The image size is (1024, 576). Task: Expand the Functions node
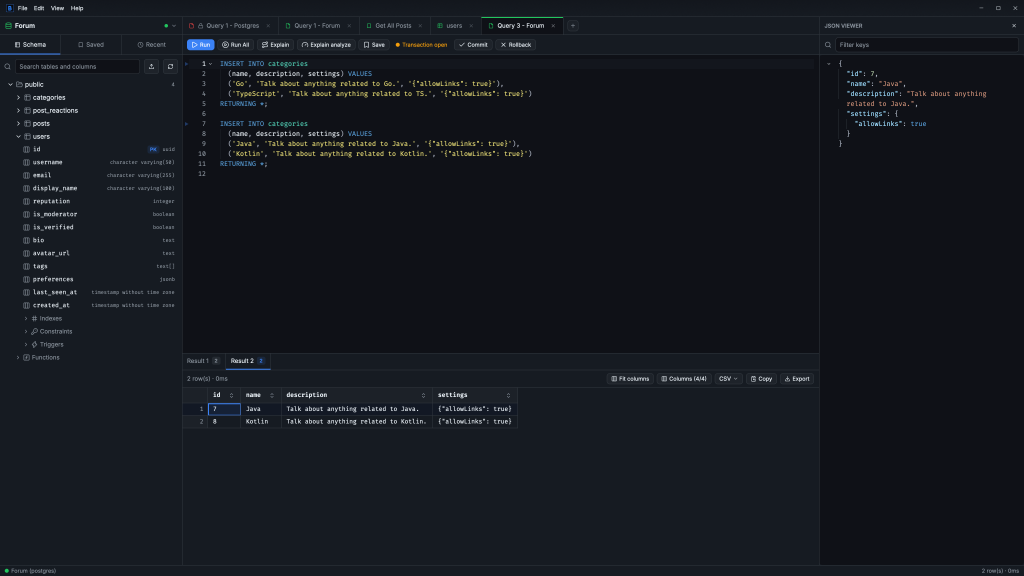(18, 358)
